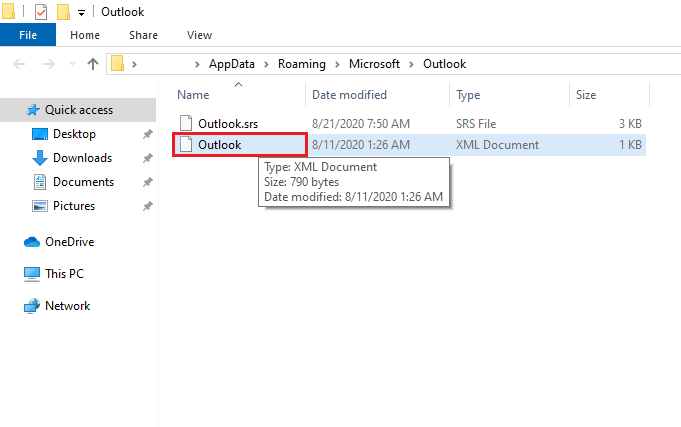Select Quick access in the navigation pane

tap(78, 110)
